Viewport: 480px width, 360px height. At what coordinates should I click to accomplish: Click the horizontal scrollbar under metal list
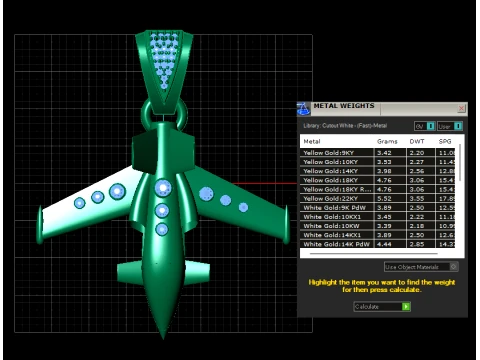click(373, 254)
